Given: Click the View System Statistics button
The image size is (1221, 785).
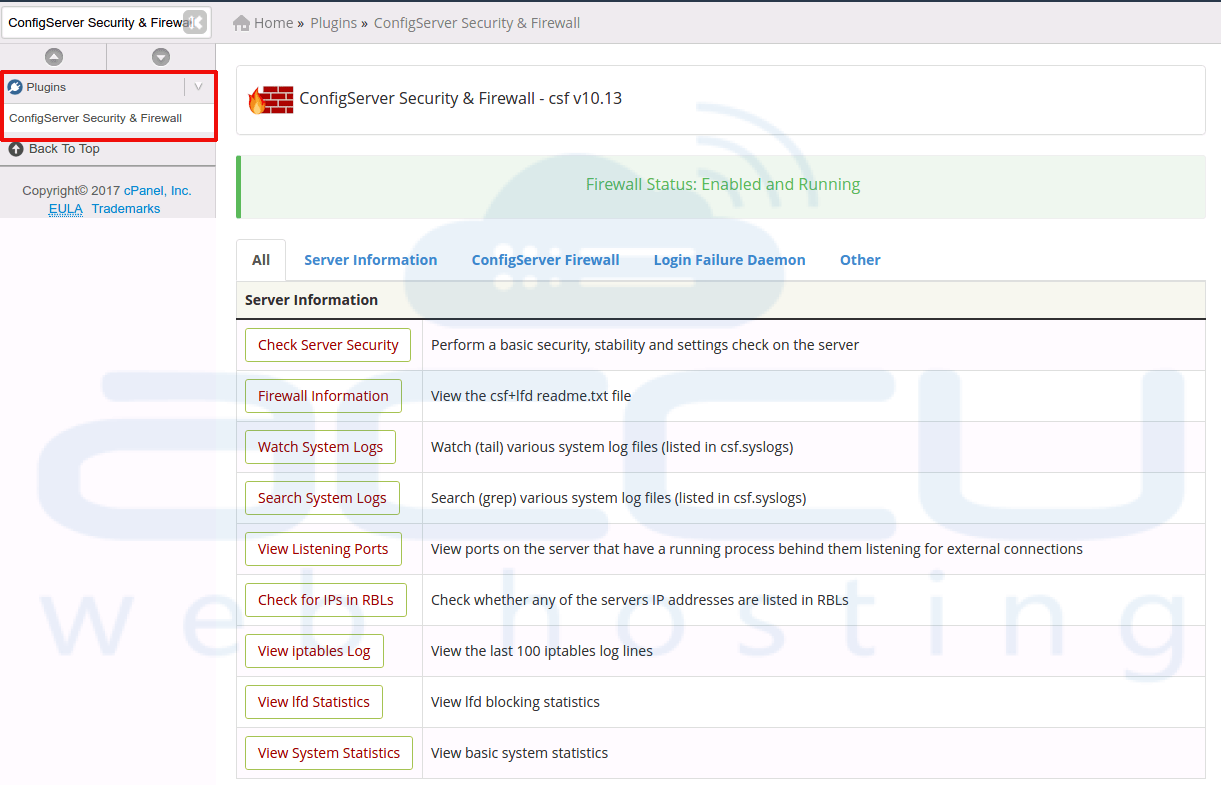Looking at the screenshot, I should pos(329,753).
